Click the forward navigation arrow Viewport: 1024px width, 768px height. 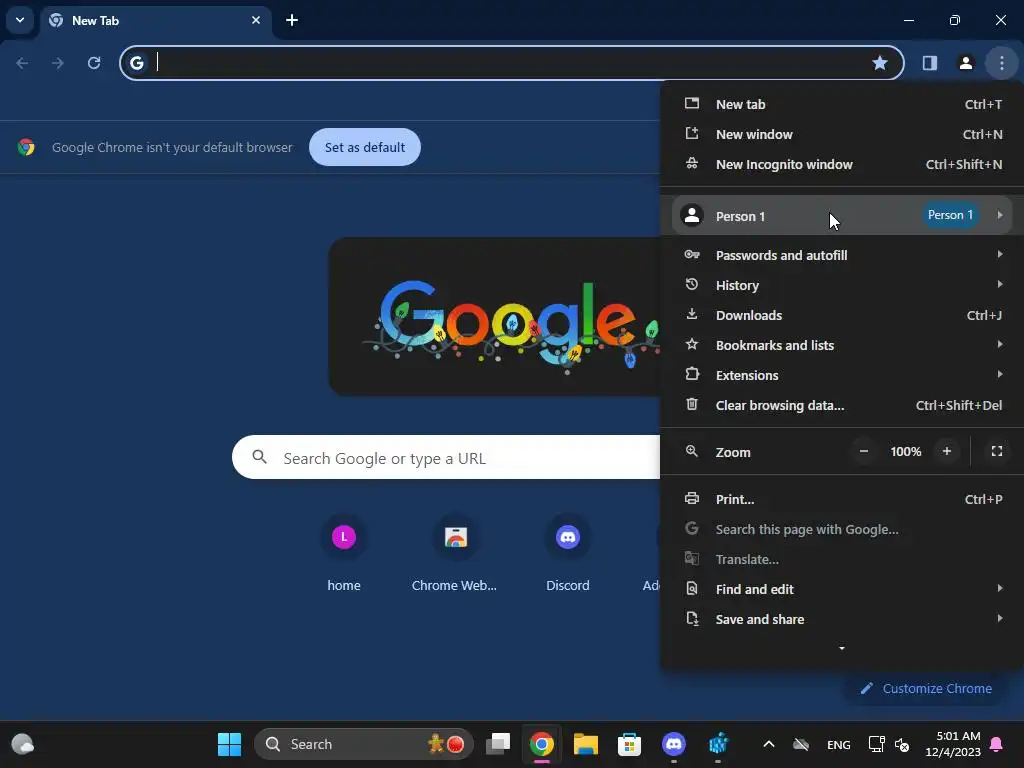(57, 63)
